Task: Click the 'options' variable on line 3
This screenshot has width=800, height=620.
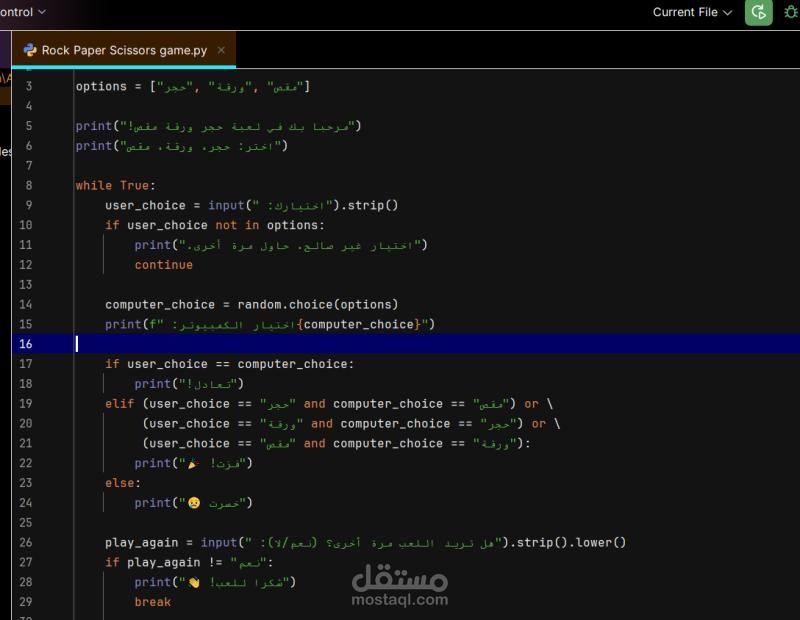Action: 101,86
